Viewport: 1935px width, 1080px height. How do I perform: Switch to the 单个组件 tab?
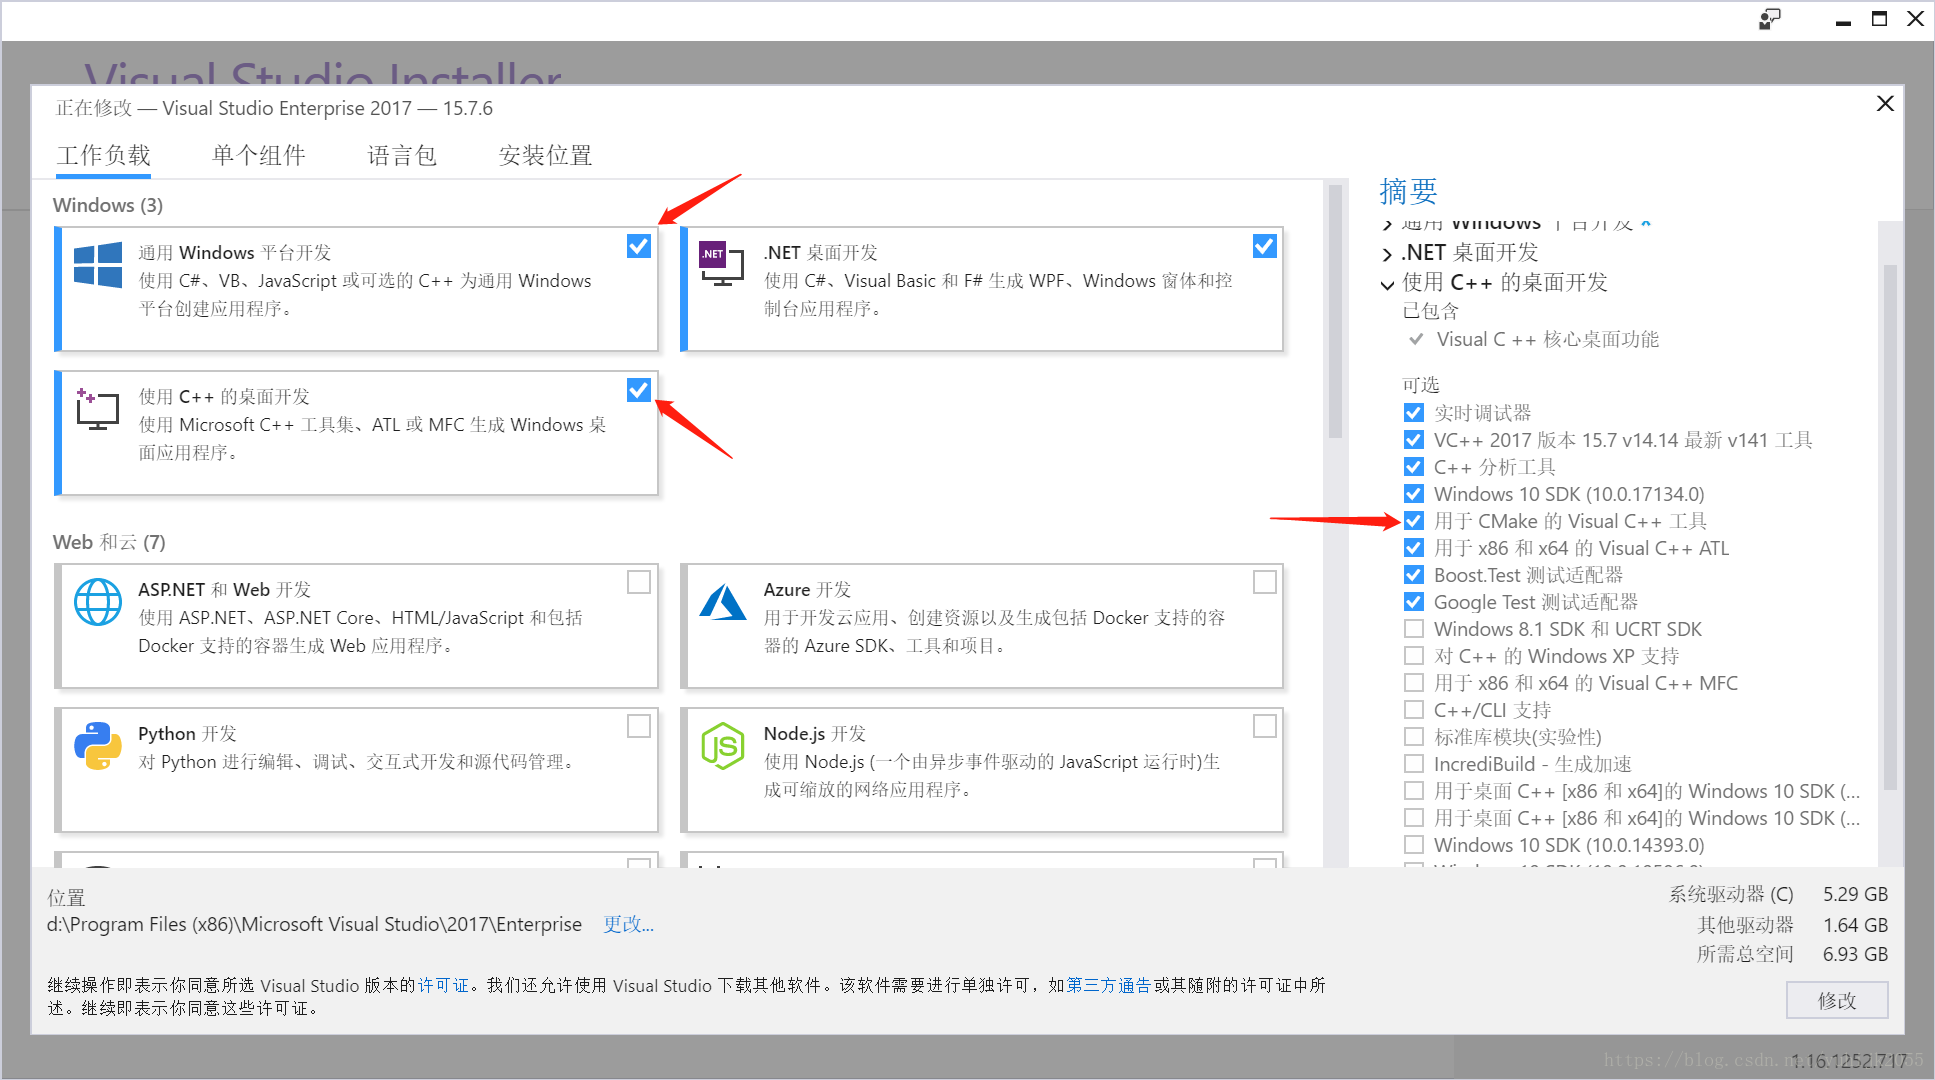(x=258, y=155)
